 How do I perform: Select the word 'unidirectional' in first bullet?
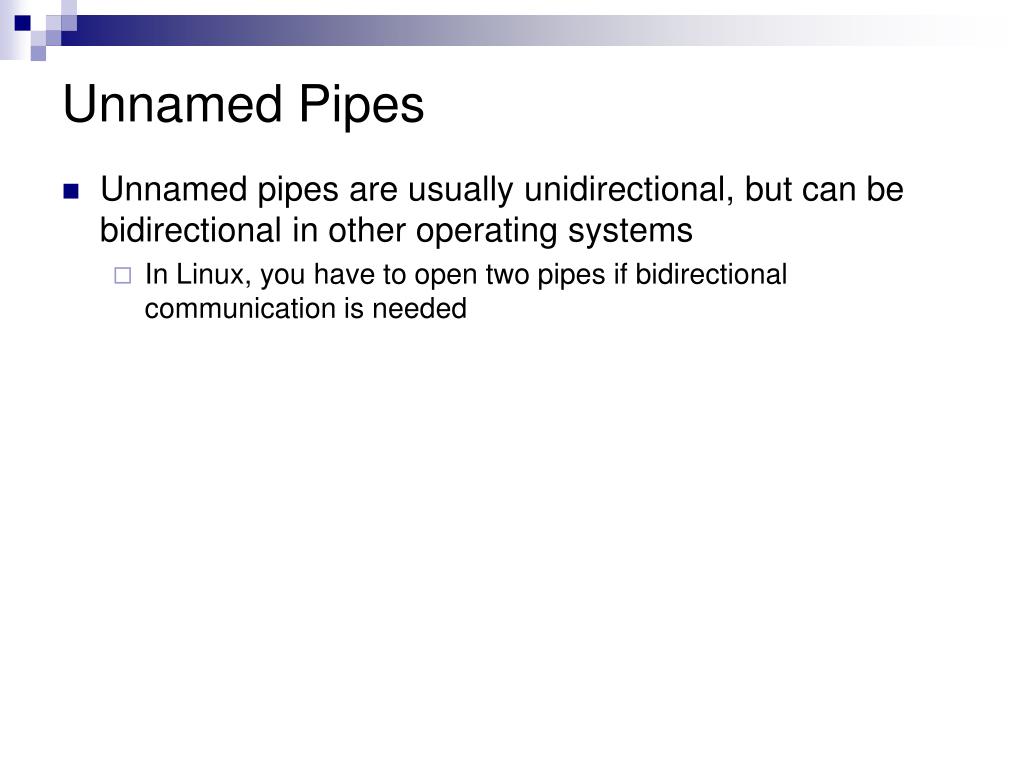pyautogui.click(x=626, y=189)
